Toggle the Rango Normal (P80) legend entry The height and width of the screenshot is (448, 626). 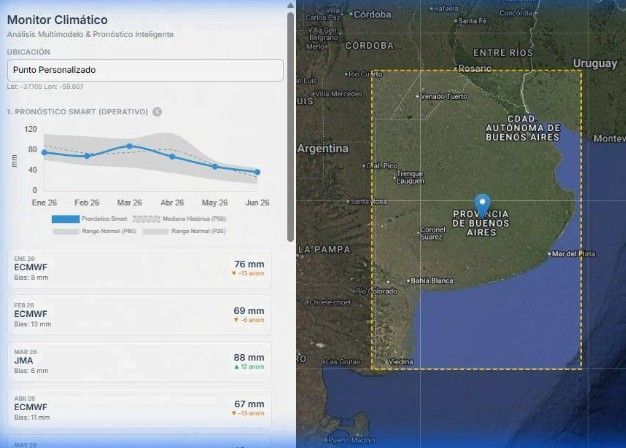point(94,231)
